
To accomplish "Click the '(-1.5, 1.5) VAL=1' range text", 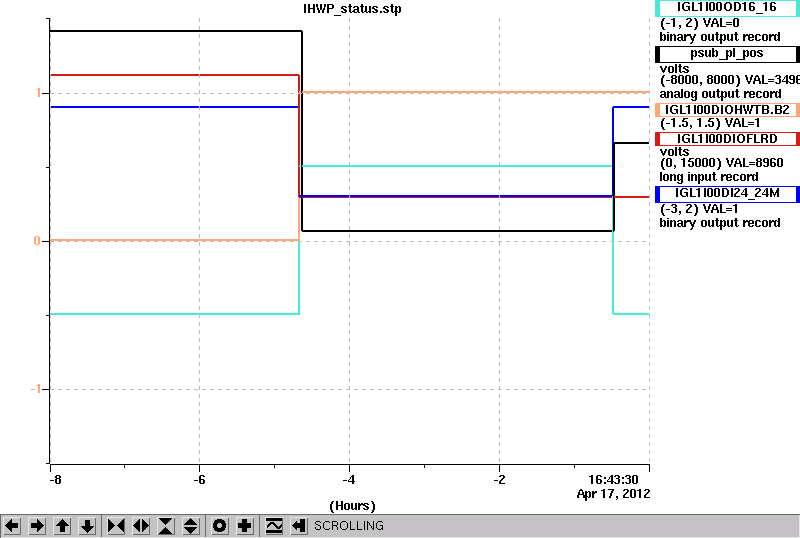I will [710, 124].
